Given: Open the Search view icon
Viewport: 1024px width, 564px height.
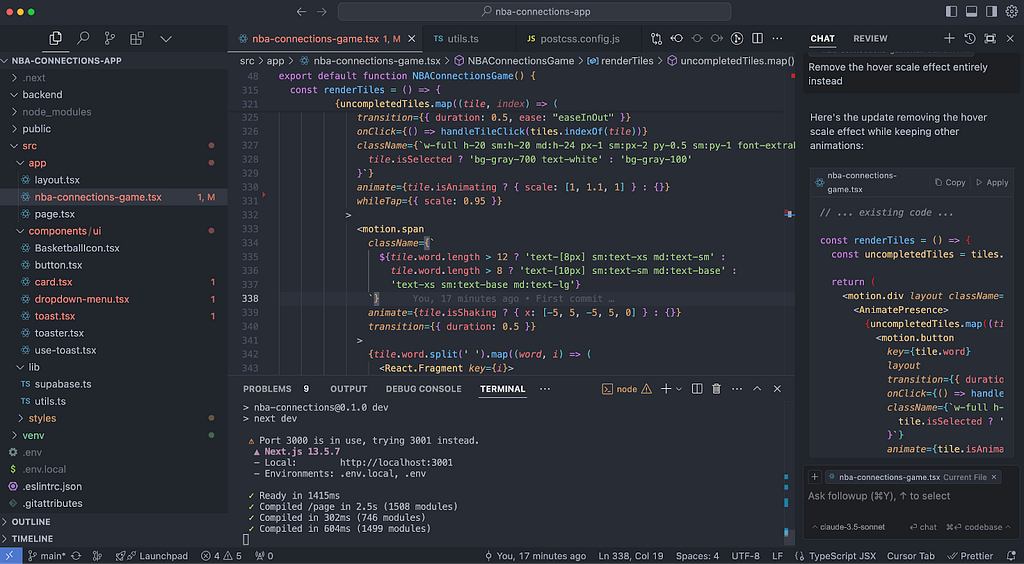Looking at the screenshot, I should 83,39.
